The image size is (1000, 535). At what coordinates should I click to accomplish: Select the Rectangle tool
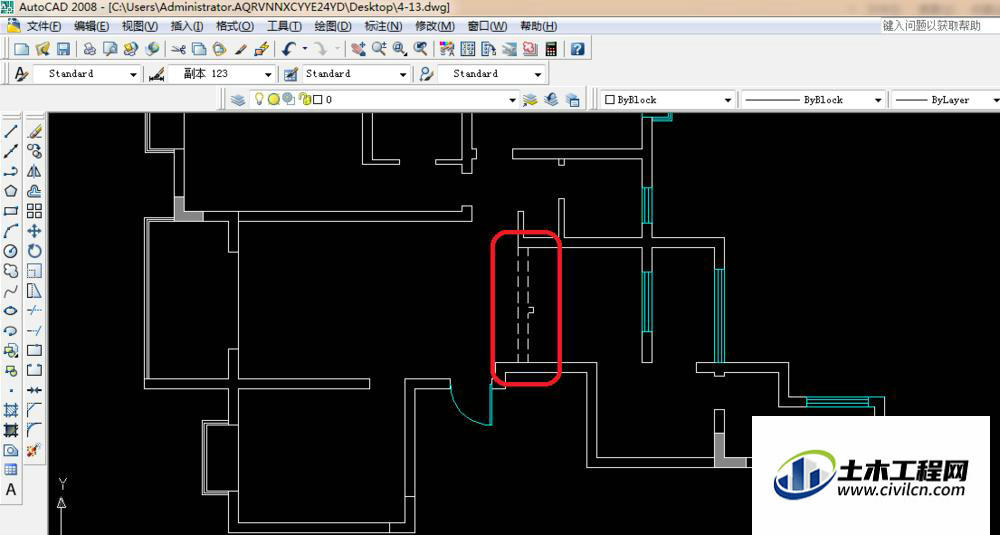[x=11, y=211]
